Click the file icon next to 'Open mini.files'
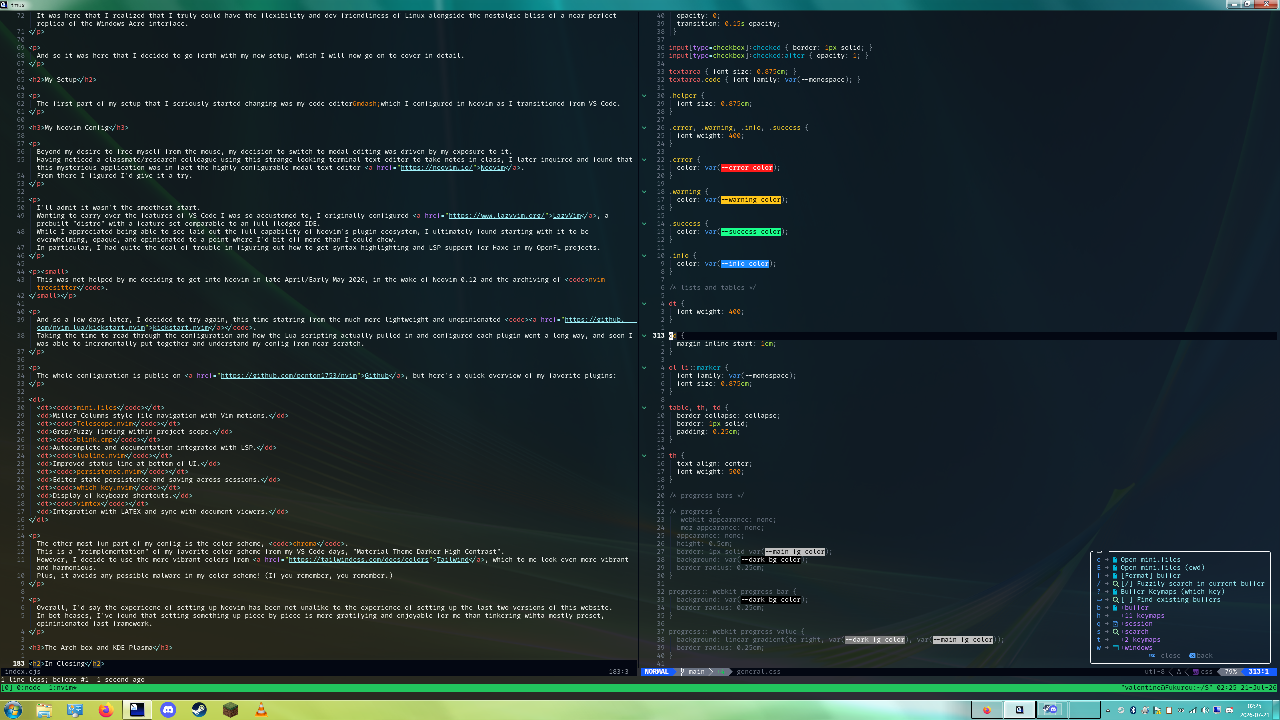 (1115, 560)
